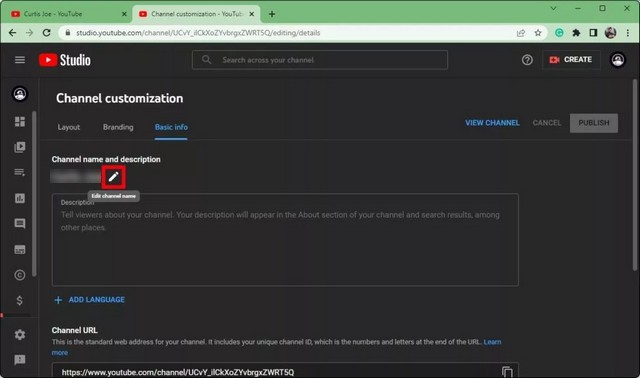The image size is (640, 378).
Task: Open Copyright icon in sidebar
Action: (x=20, y=275)
